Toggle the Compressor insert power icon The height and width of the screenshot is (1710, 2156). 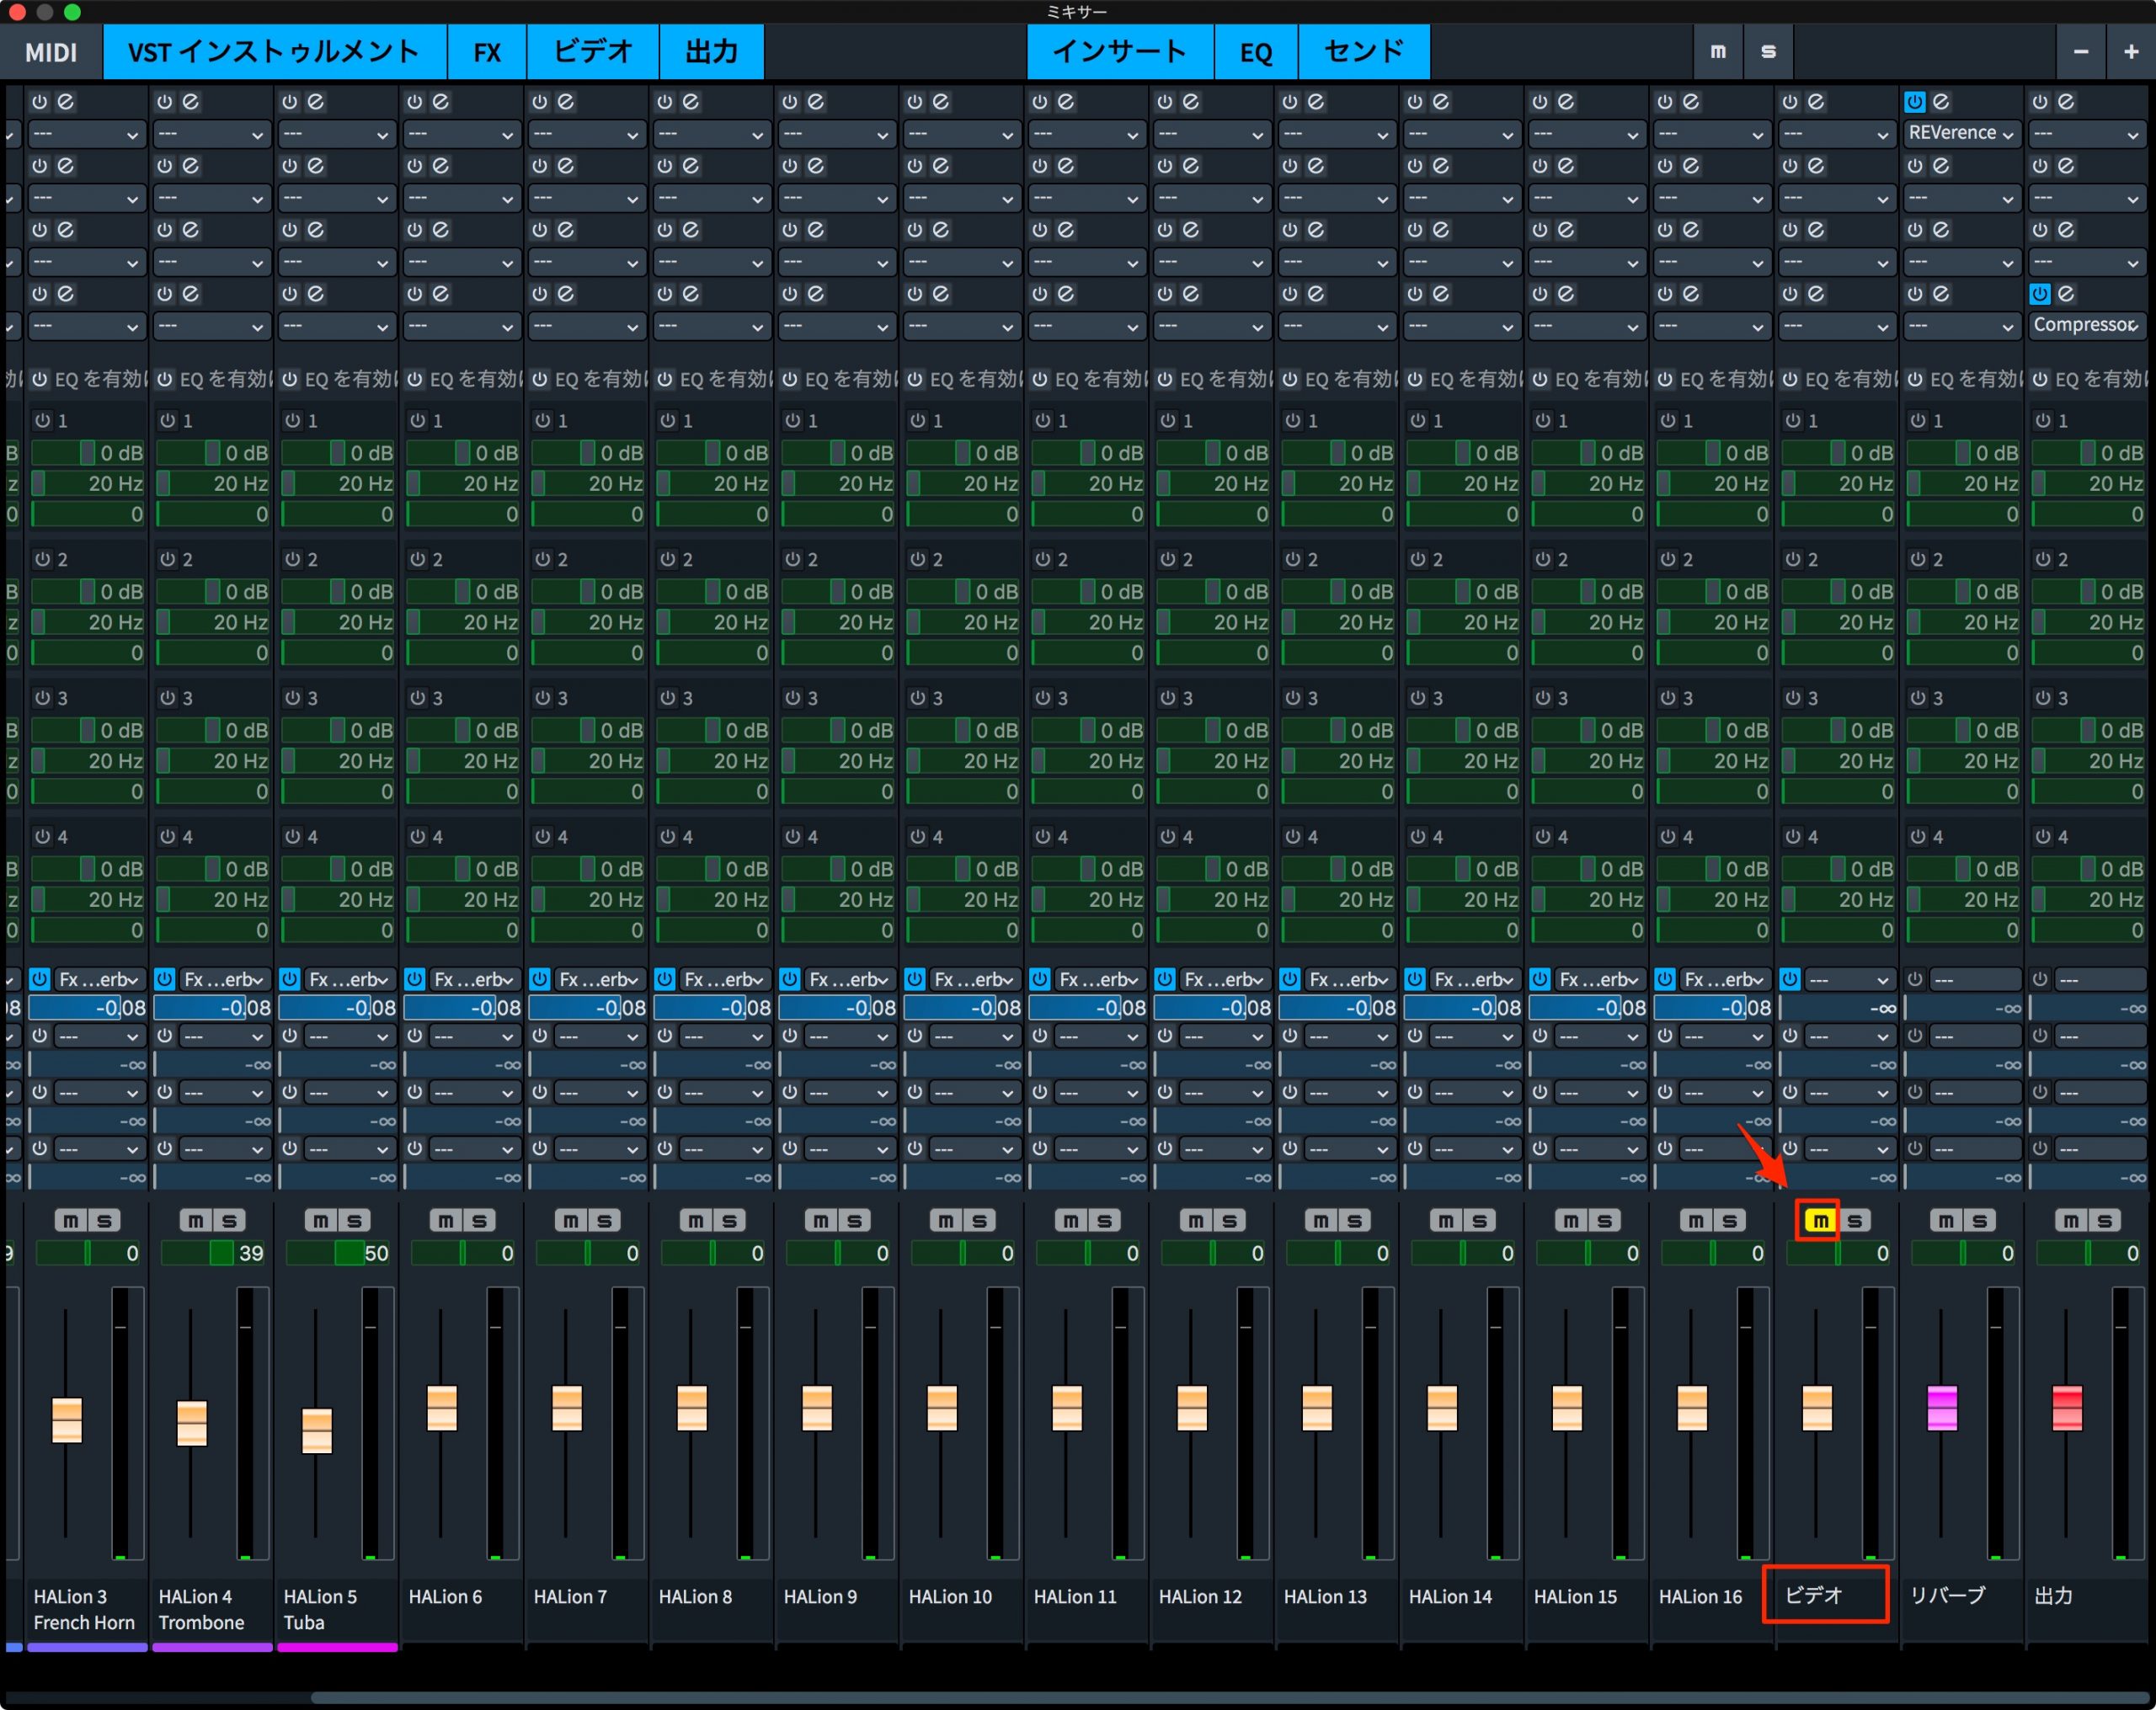click(x=2040, y=294)
